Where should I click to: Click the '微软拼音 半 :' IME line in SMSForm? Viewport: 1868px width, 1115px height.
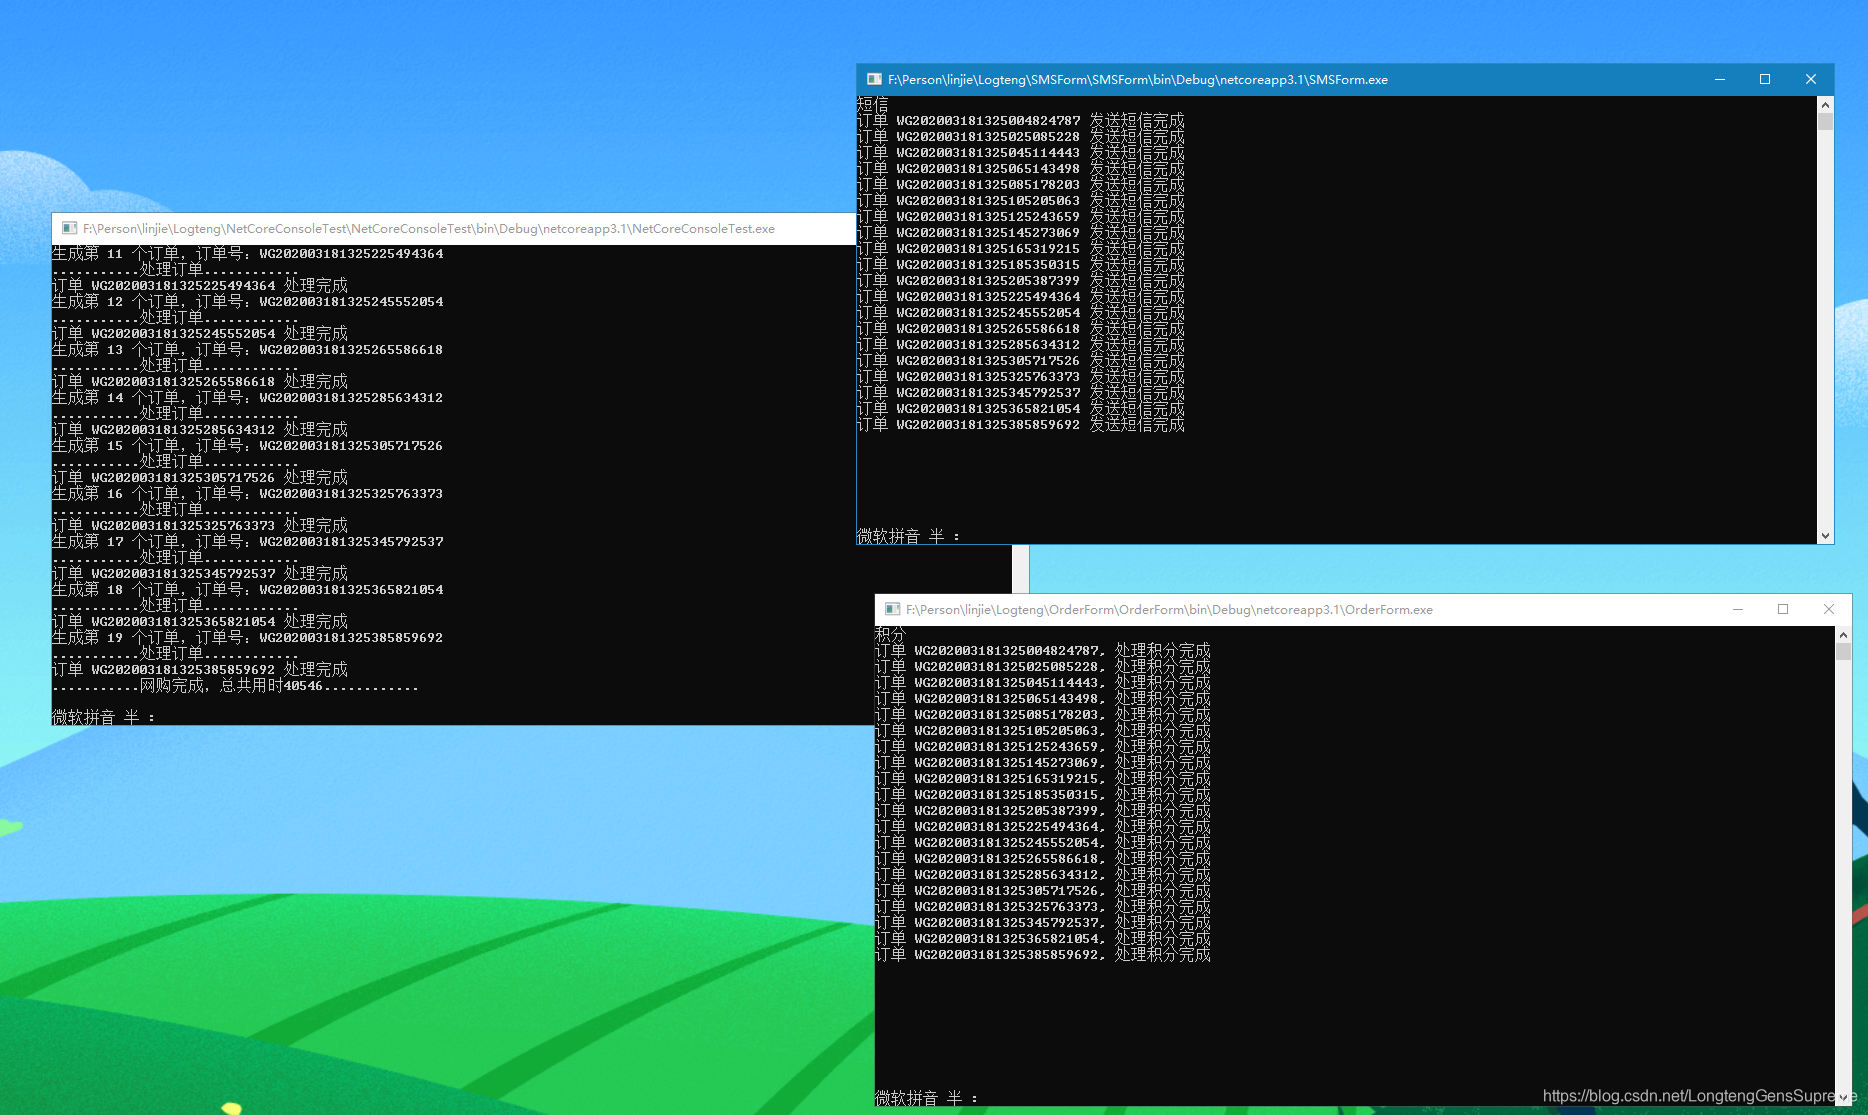[909, 536]
